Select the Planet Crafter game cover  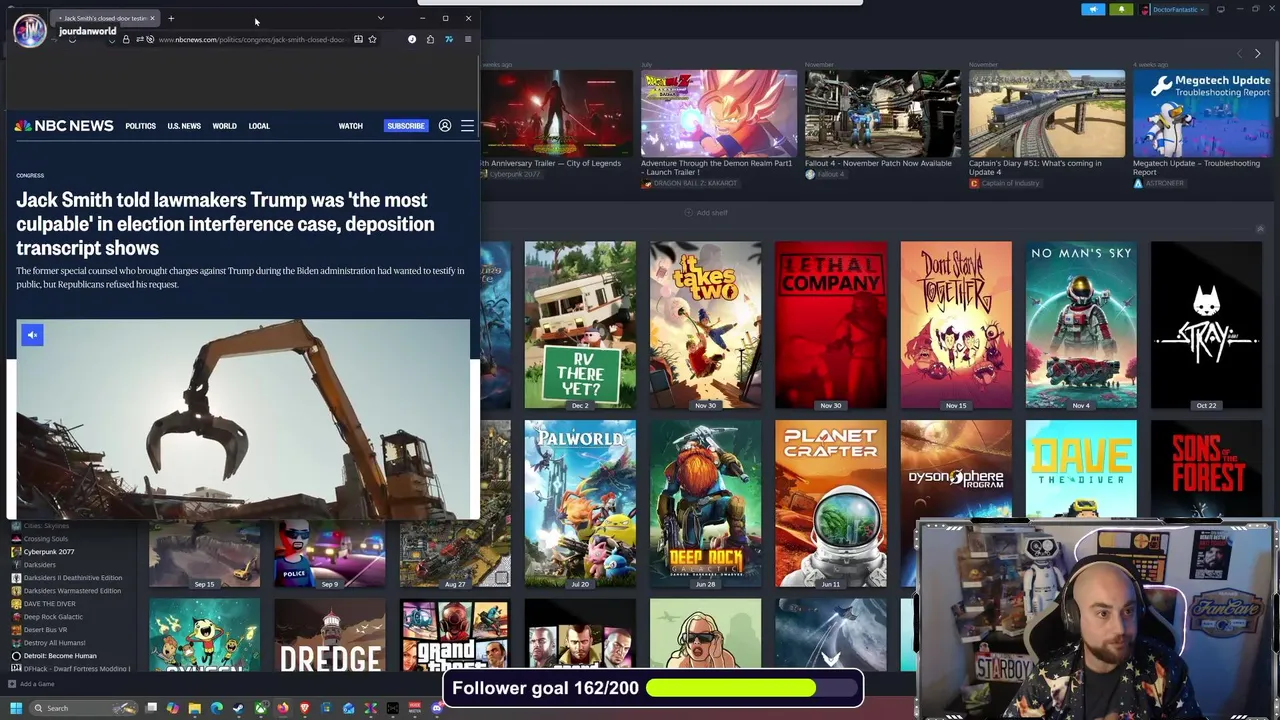[x=830, y=503]
